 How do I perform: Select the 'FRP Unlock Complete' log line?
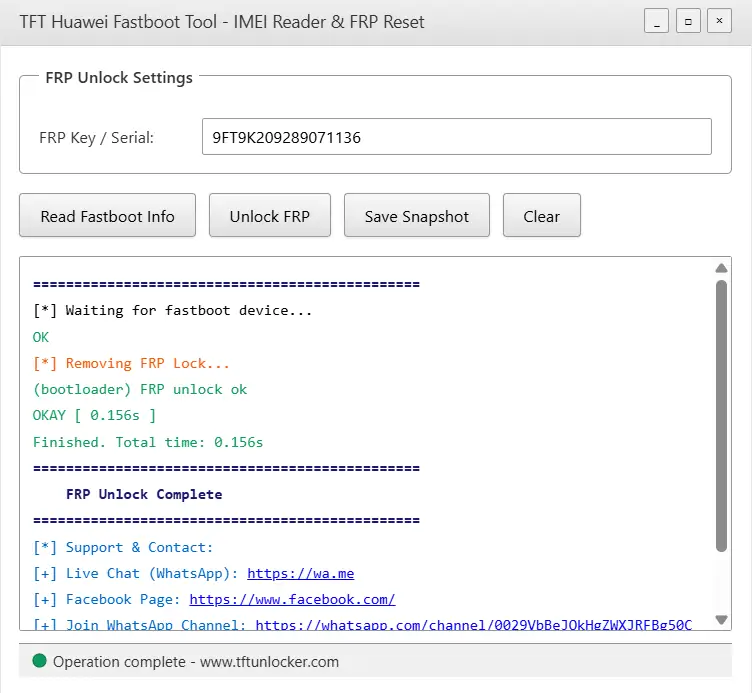(x=144, y=494)
